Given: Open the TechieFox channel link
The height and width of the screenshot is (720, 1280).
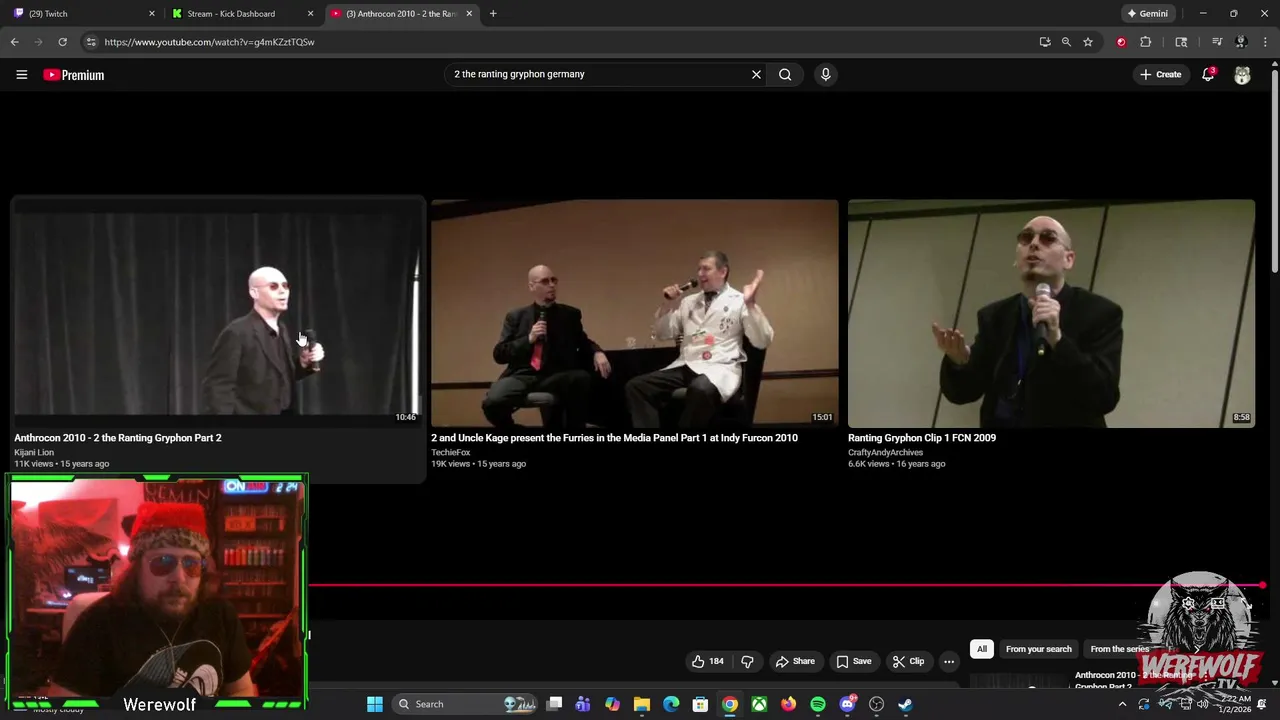Looking at the screenshot, I should 450,452.
